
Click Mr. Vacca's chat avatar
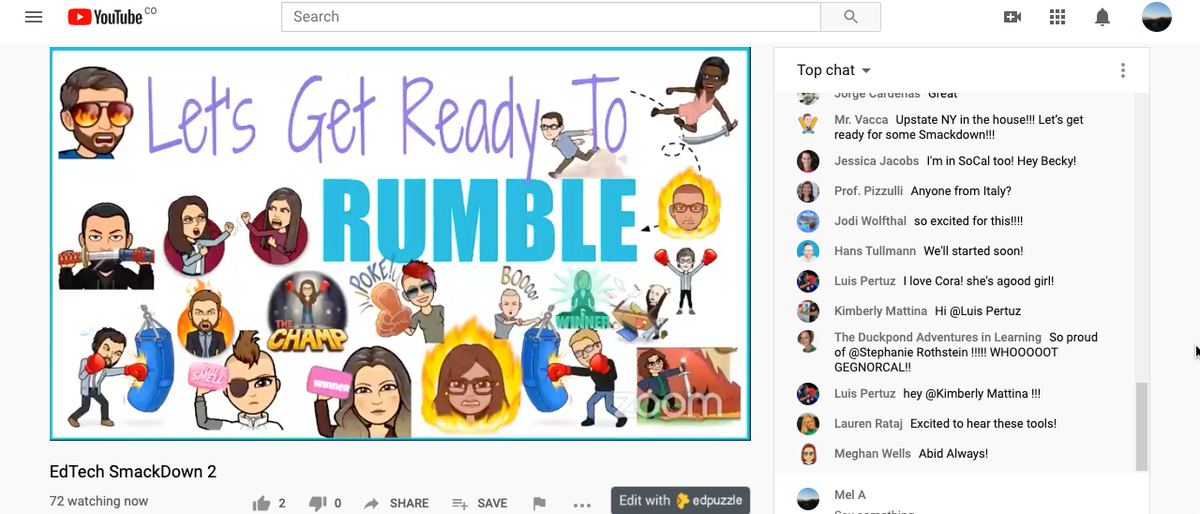808,124
